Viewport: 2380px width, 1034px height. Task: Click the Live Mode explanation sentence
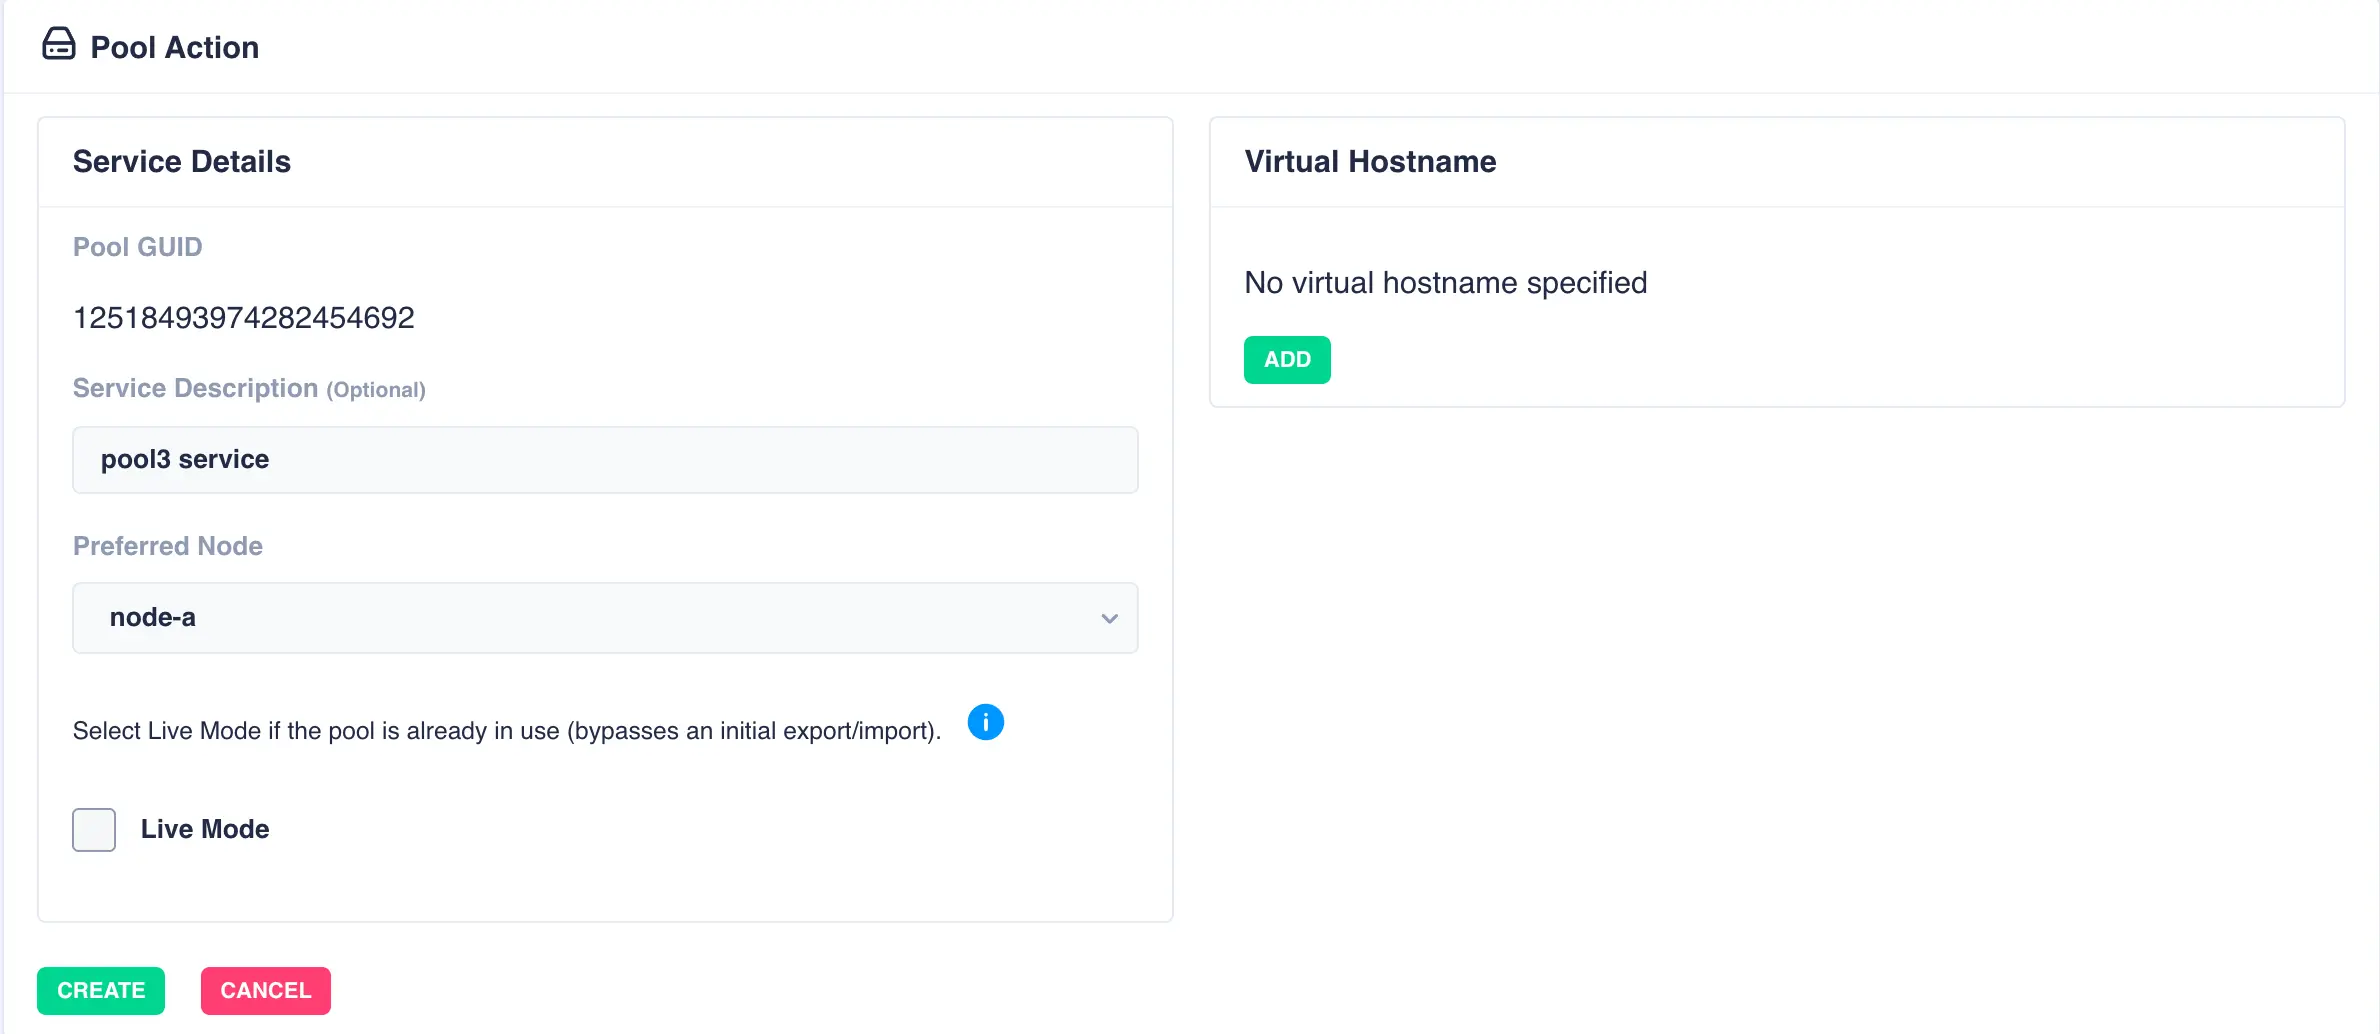click(506, 731)
